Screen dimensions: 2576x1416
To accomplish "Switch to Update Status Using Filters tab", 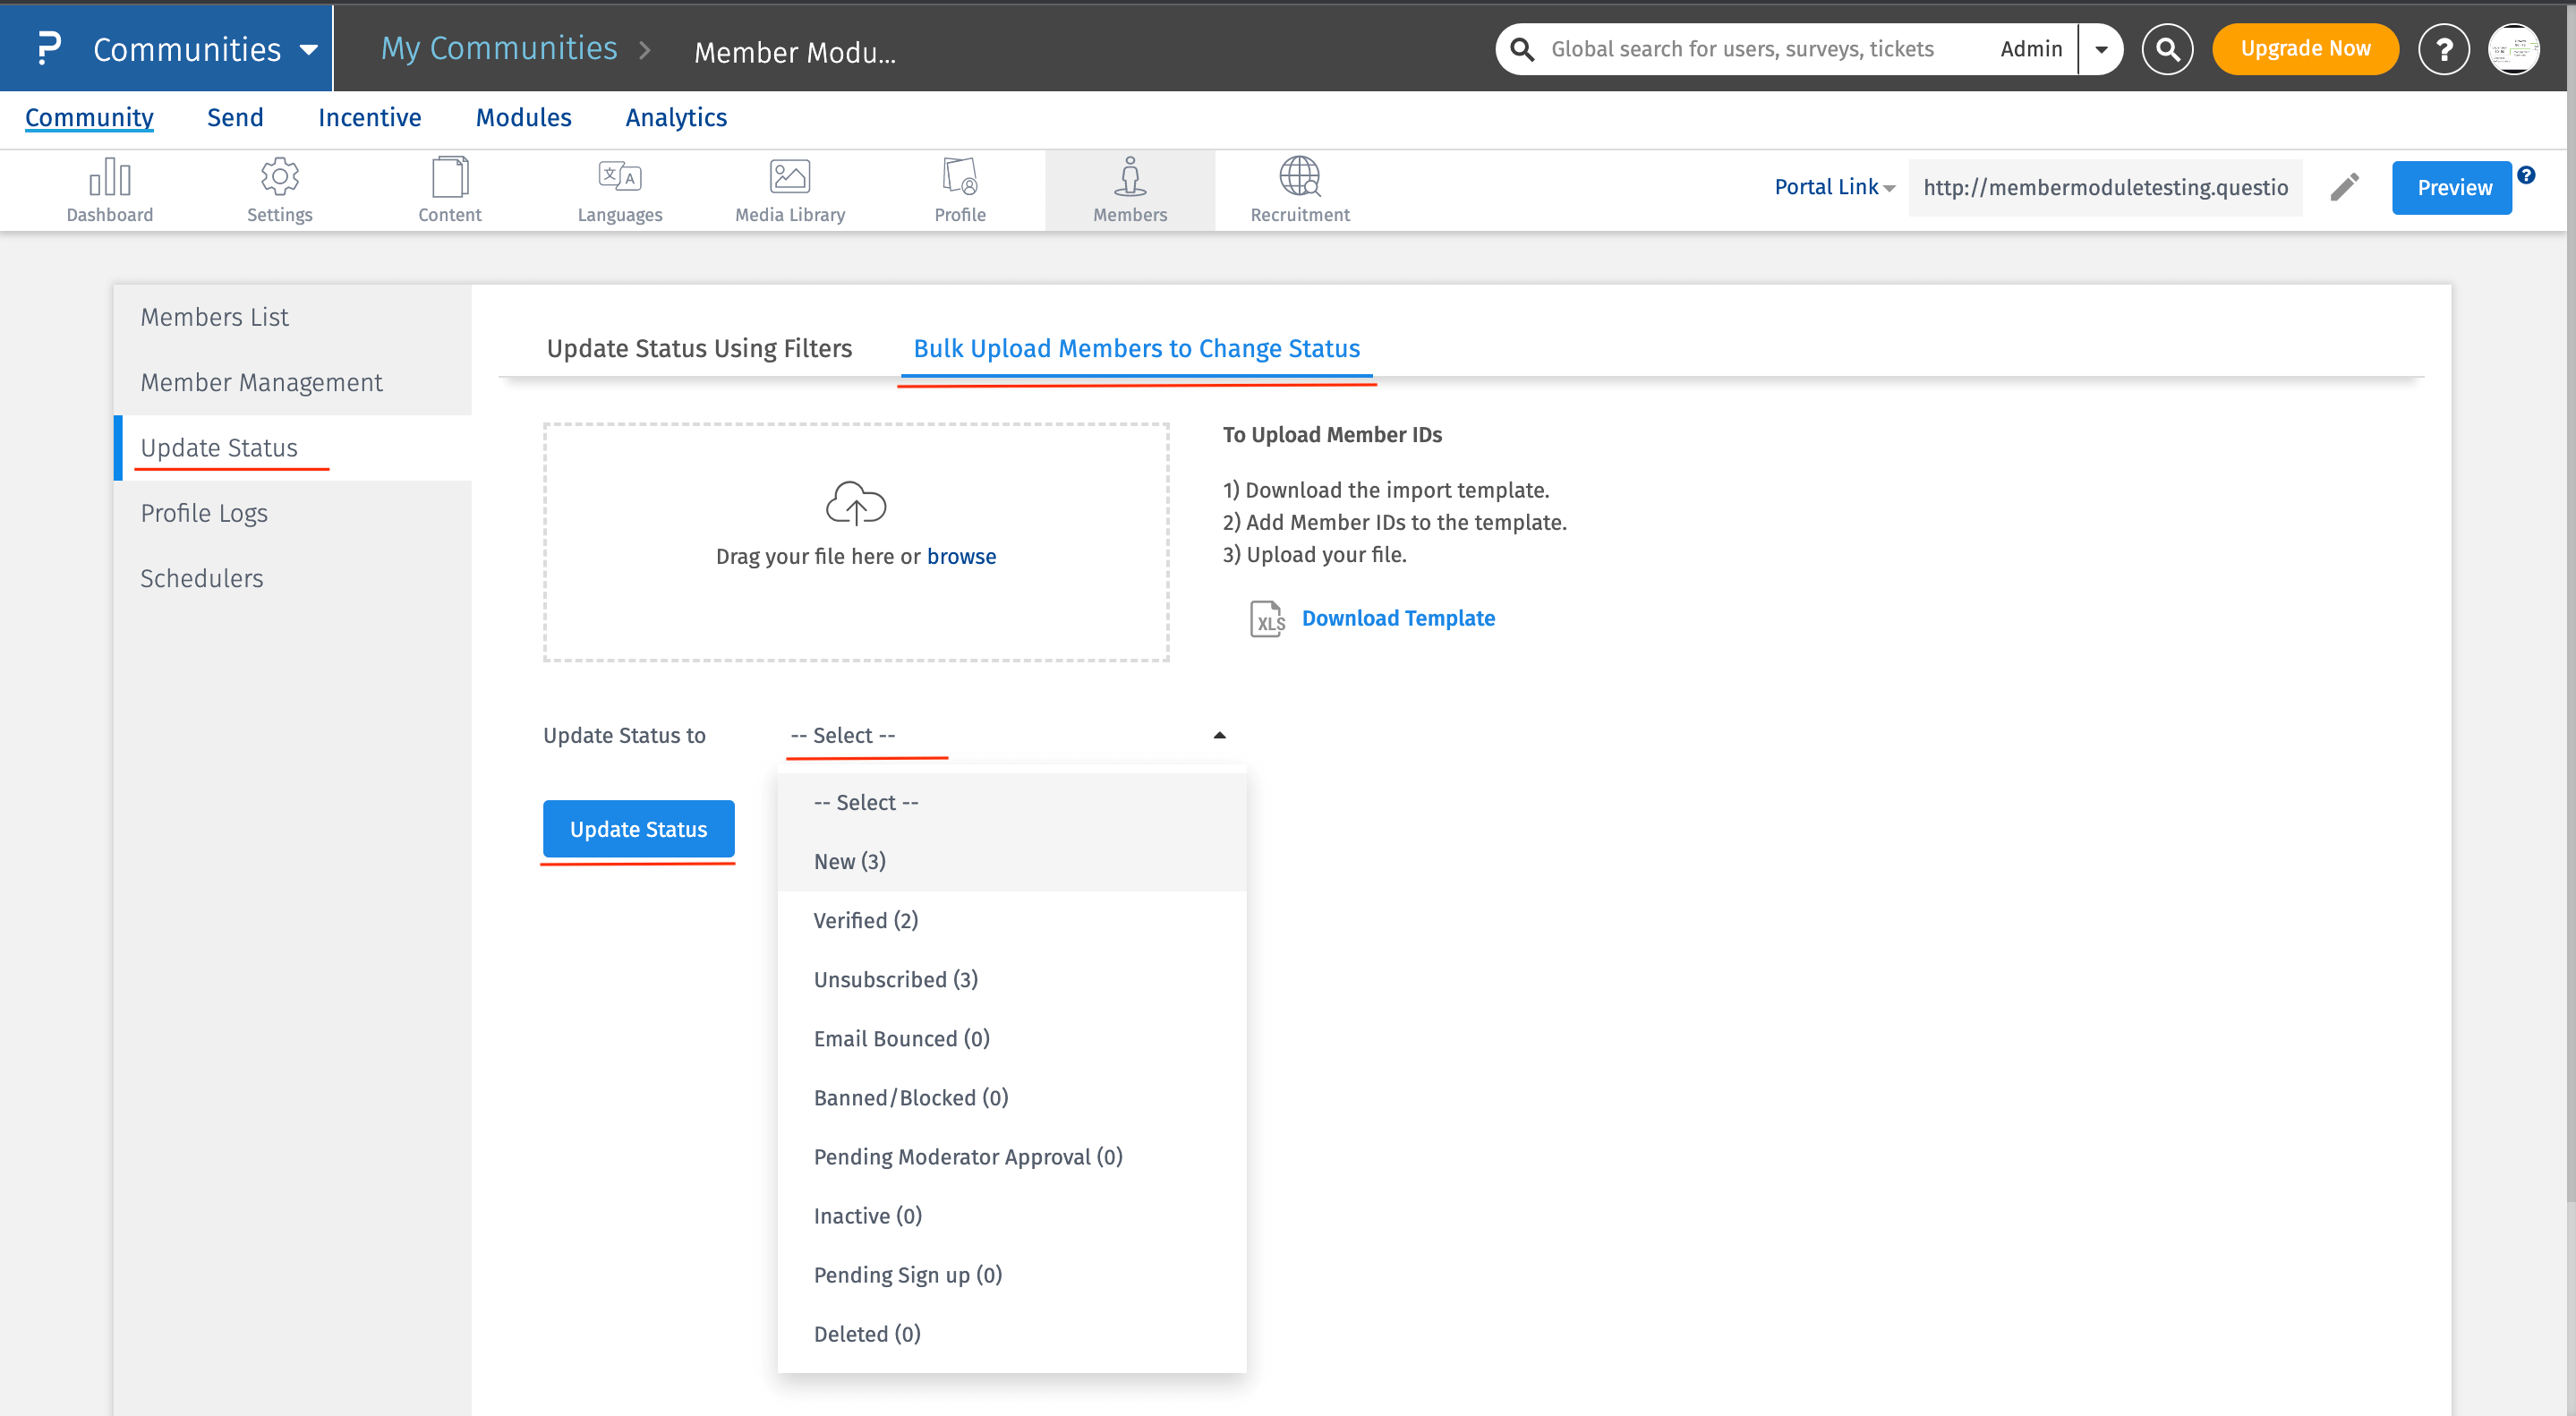I will pos(699,348).
